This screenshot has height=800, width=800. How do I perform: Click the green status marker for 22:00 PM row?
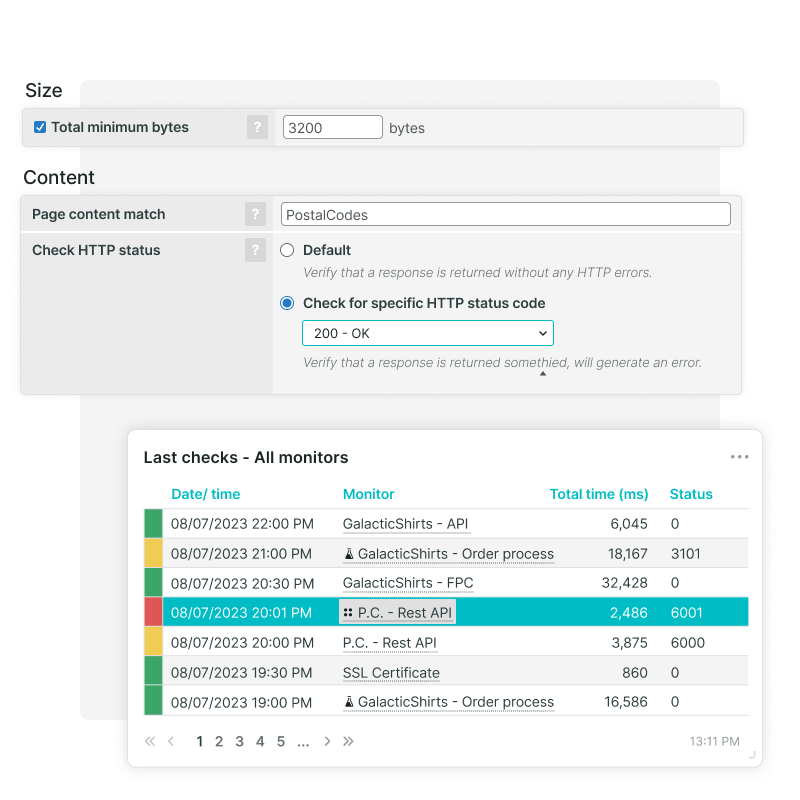coord(153,523)
